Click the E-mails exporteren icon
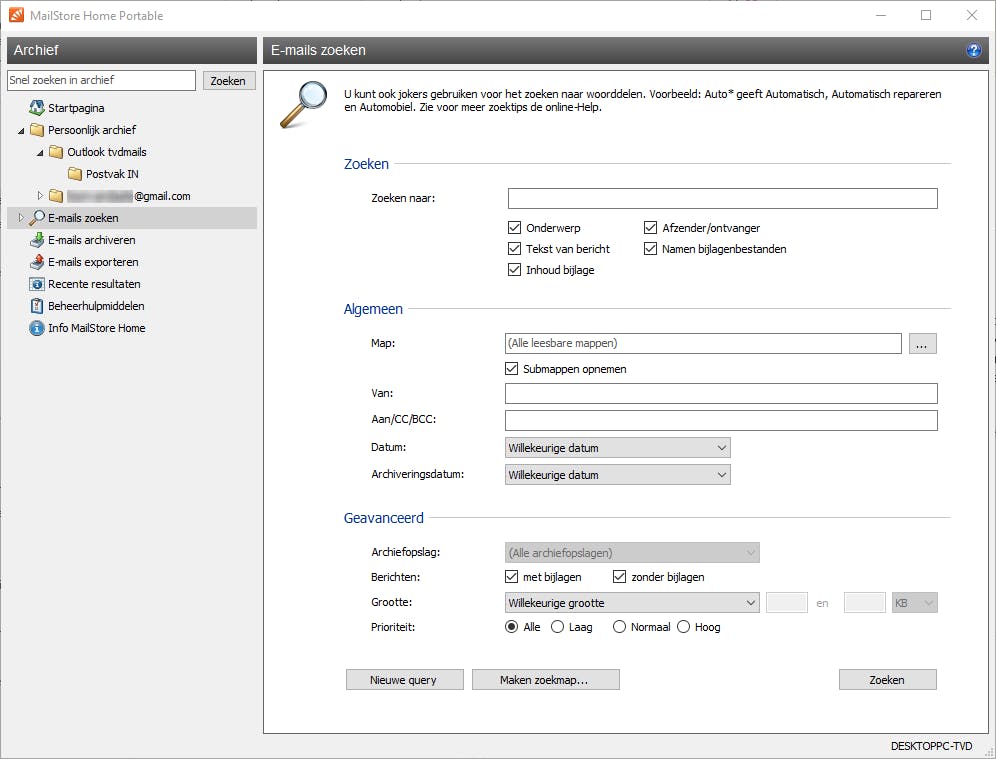The image size is (996, 759). (37, 262)
